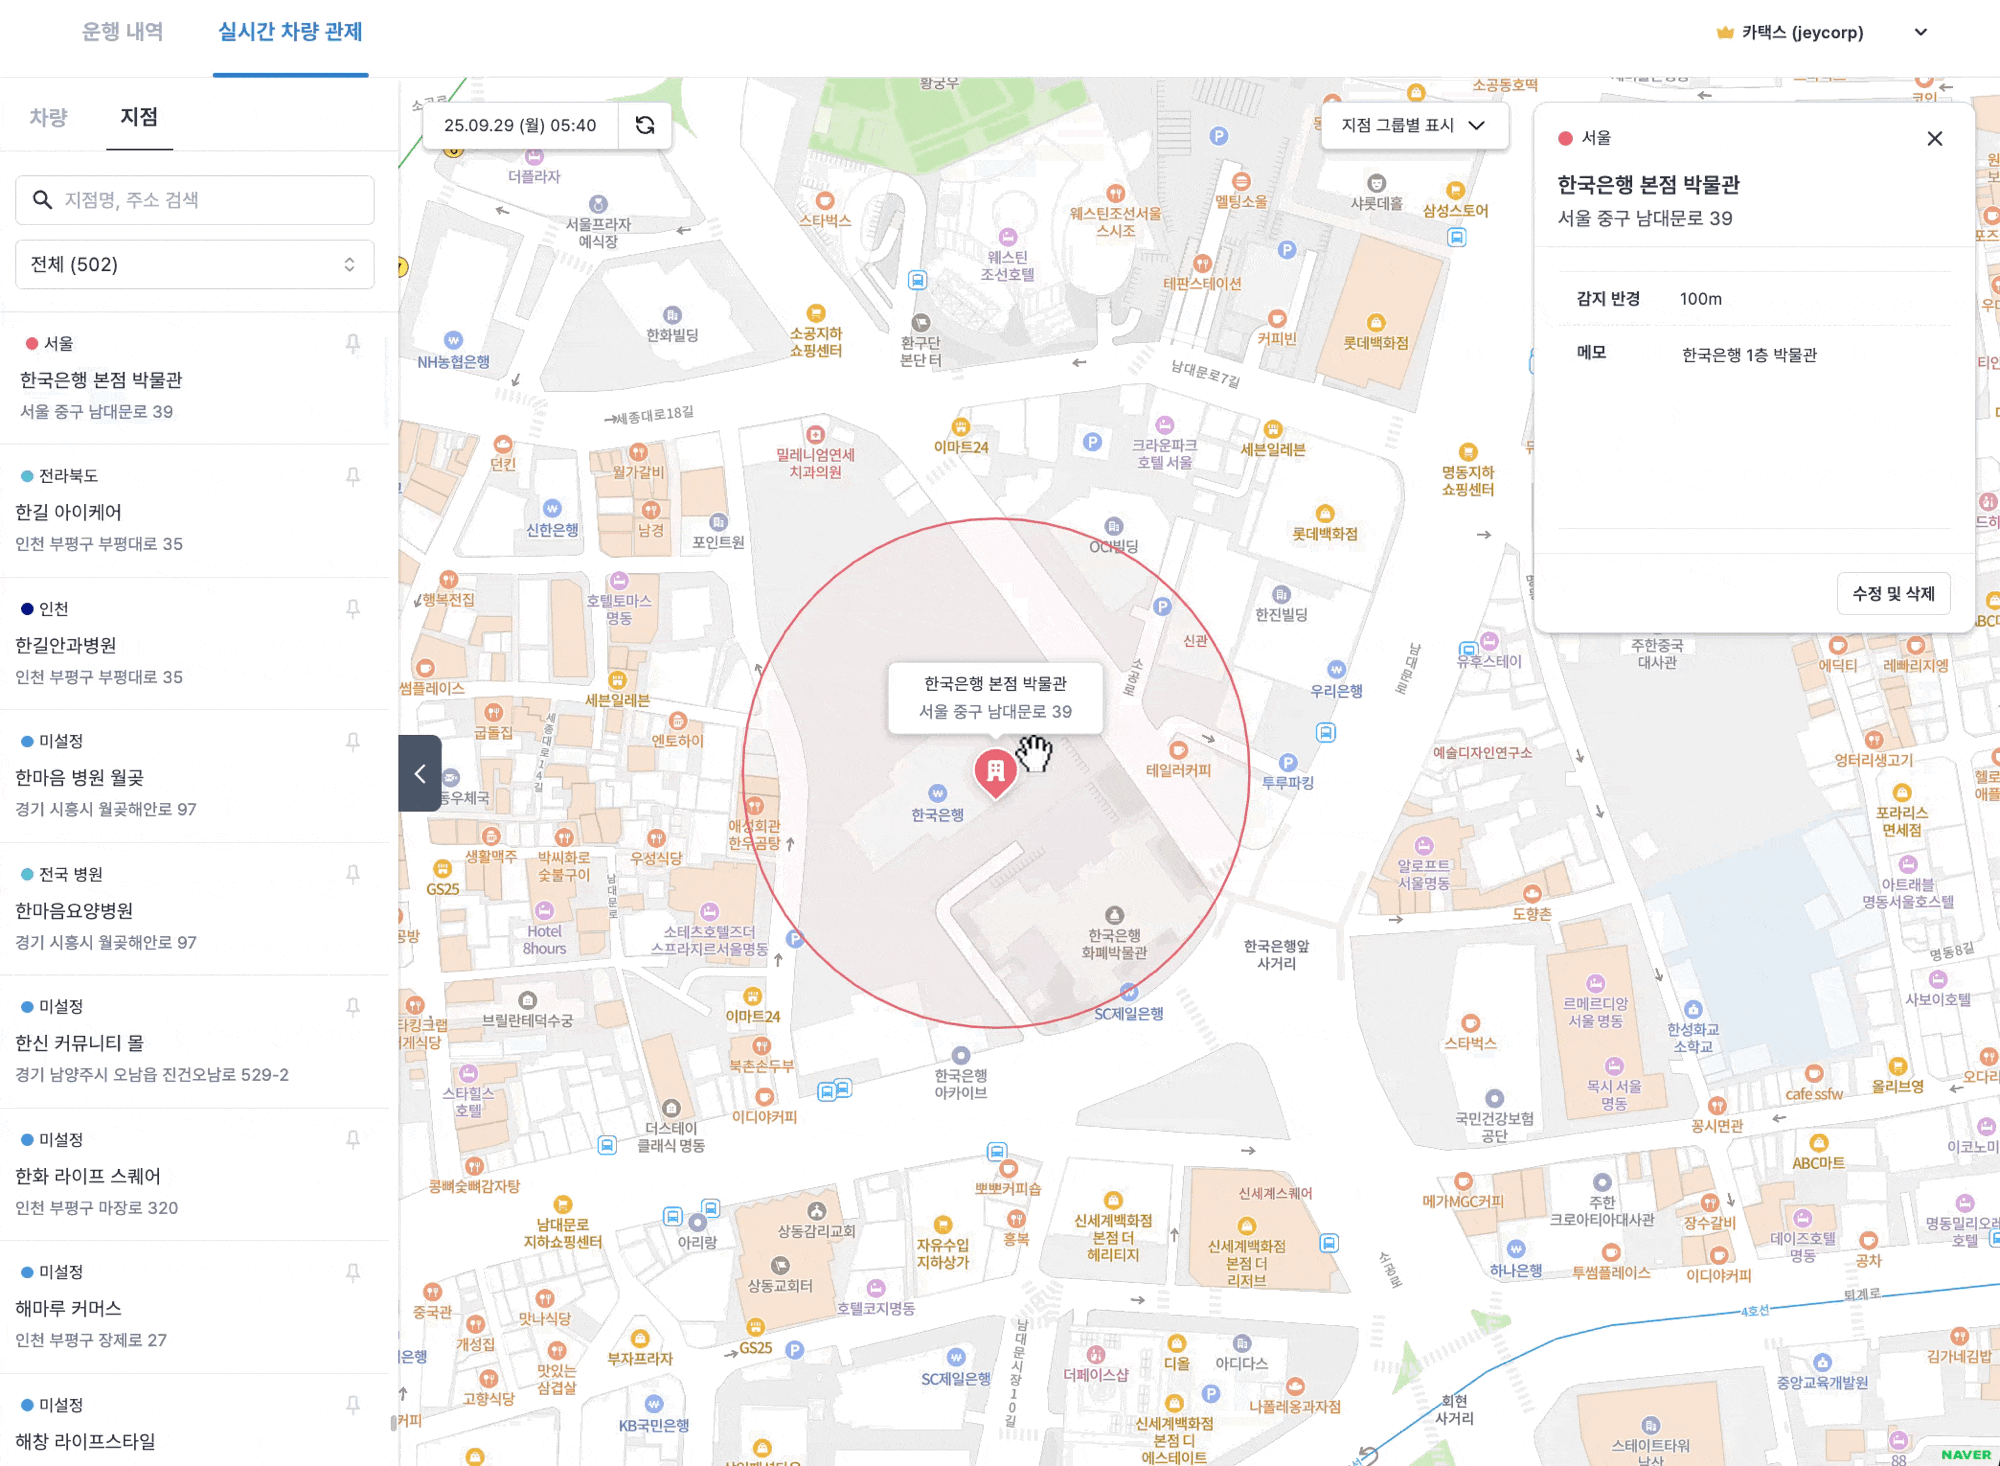Switch to the 운행 내역 tab
The height and width of the screenshot is (1466, 2000).
point(122,32)
